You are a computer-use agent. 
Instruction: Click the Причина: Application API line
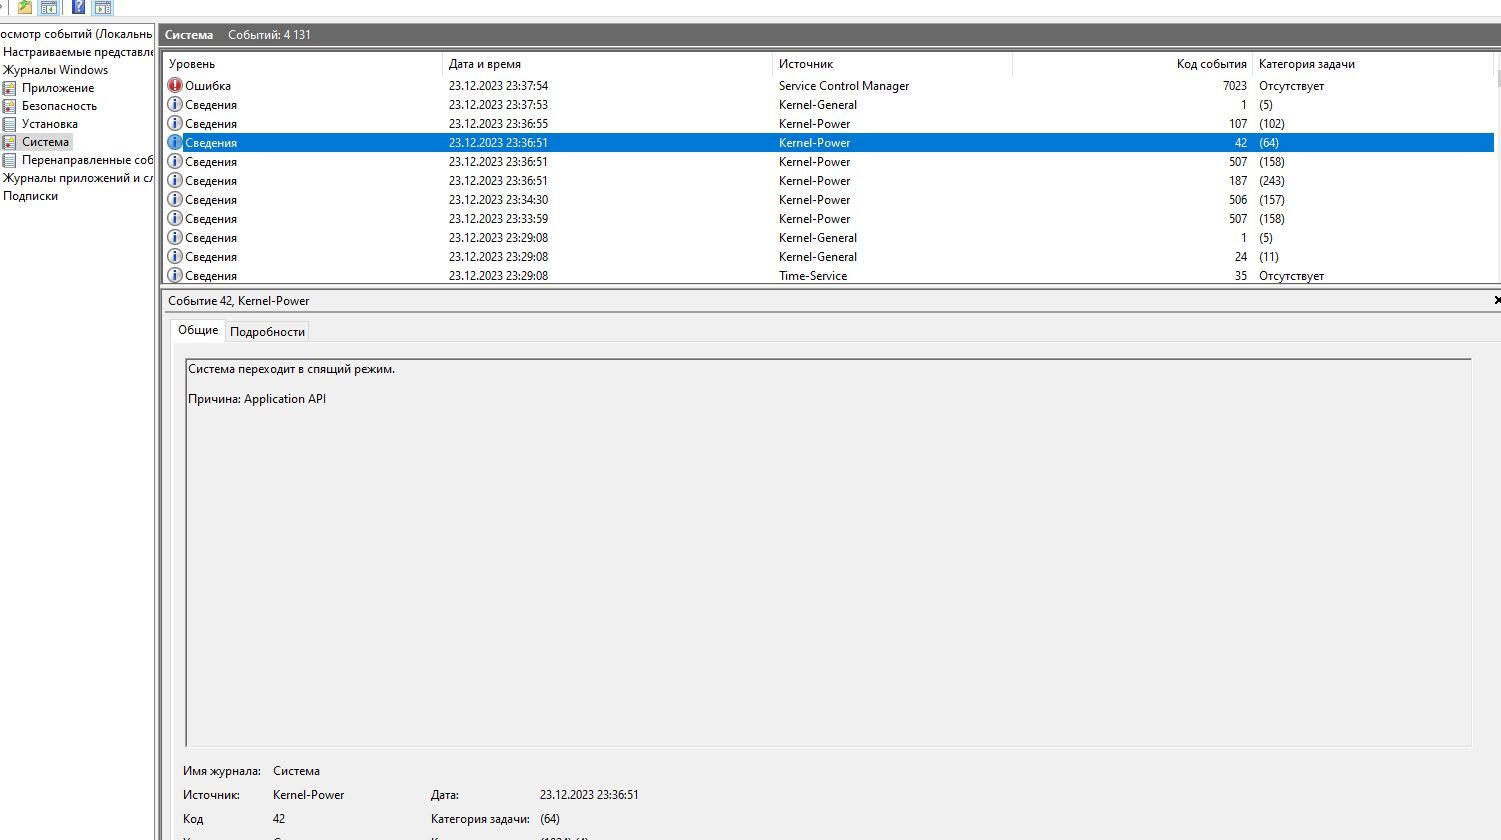click(257, 399)
